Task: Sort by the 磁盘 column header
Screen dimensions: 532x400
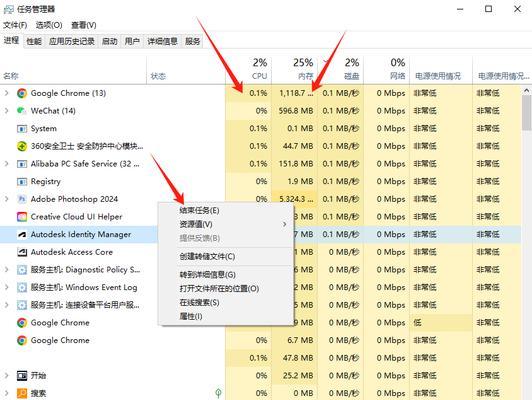Action: coord(341,69)
